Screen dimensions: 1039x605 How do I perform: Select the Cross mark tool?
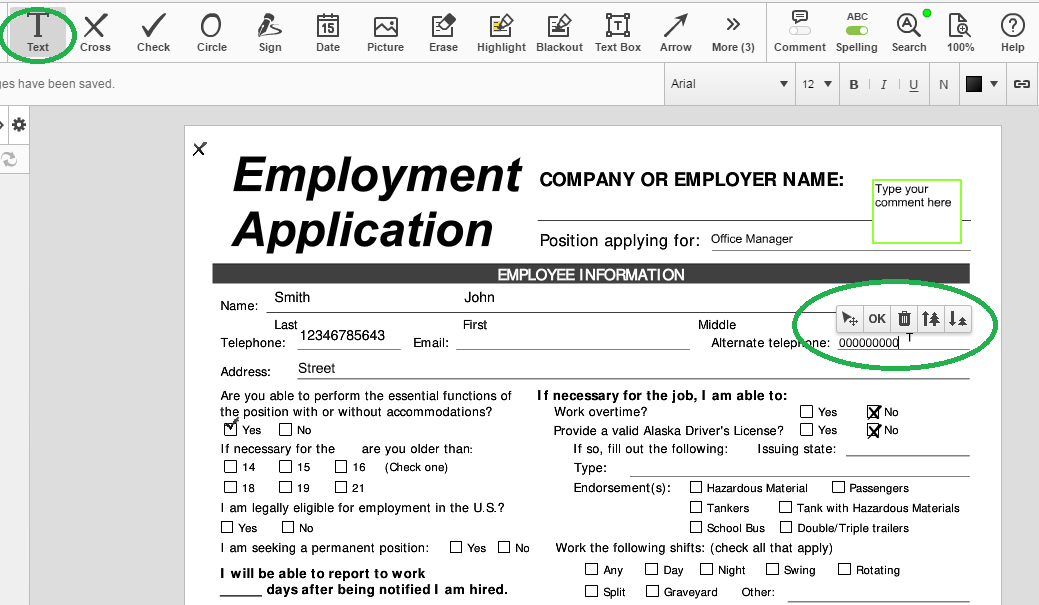95,32
